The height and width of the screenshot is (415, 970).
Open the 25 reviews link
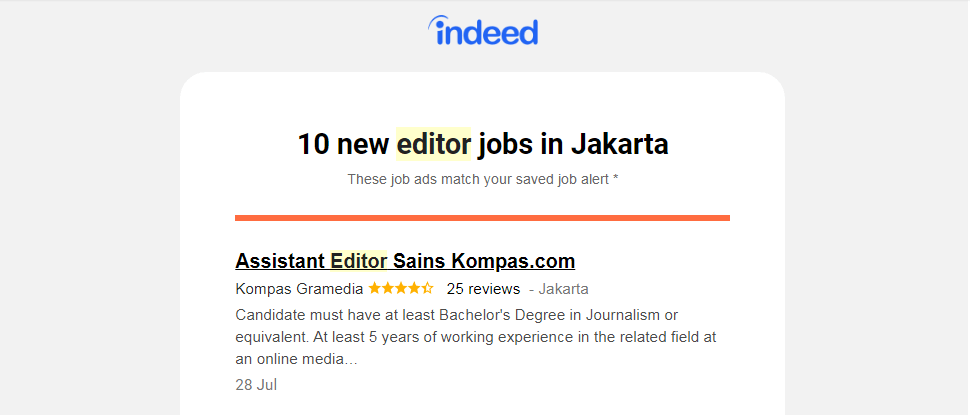tap(483, 289)
